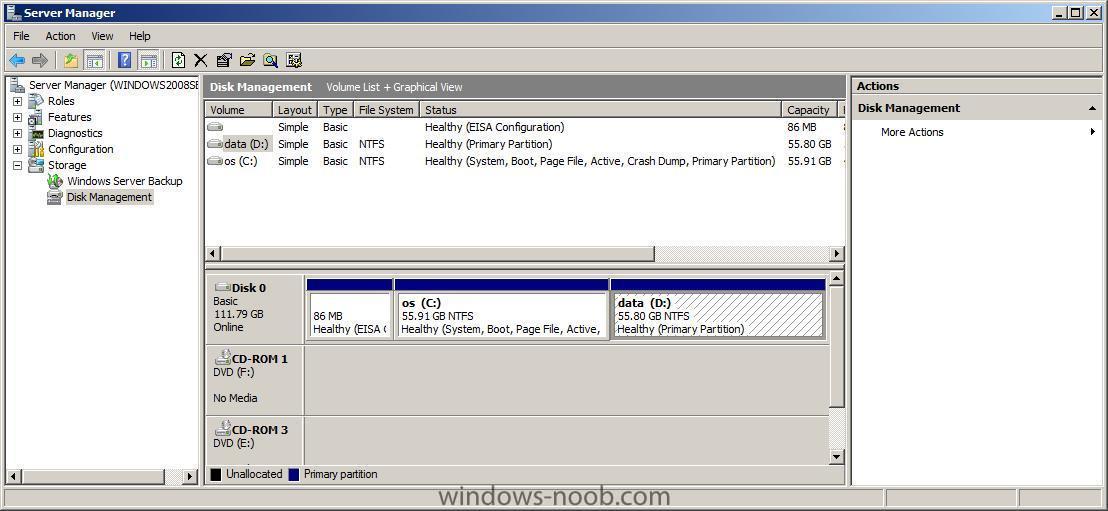This screenshot has height=511, width=1108.
Task: Select the os (C:) volume row
Action: (524, 161)
